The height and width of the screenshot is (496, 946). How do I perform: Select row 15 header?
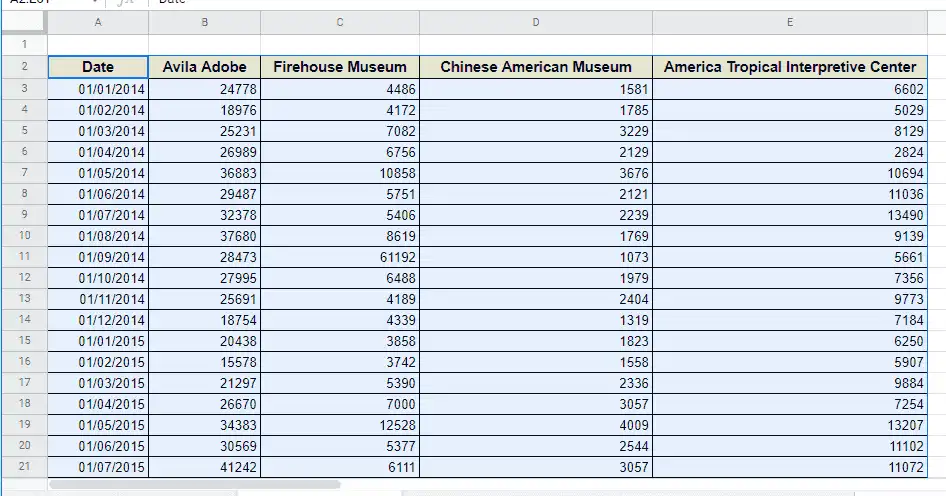tap(24, 340)
